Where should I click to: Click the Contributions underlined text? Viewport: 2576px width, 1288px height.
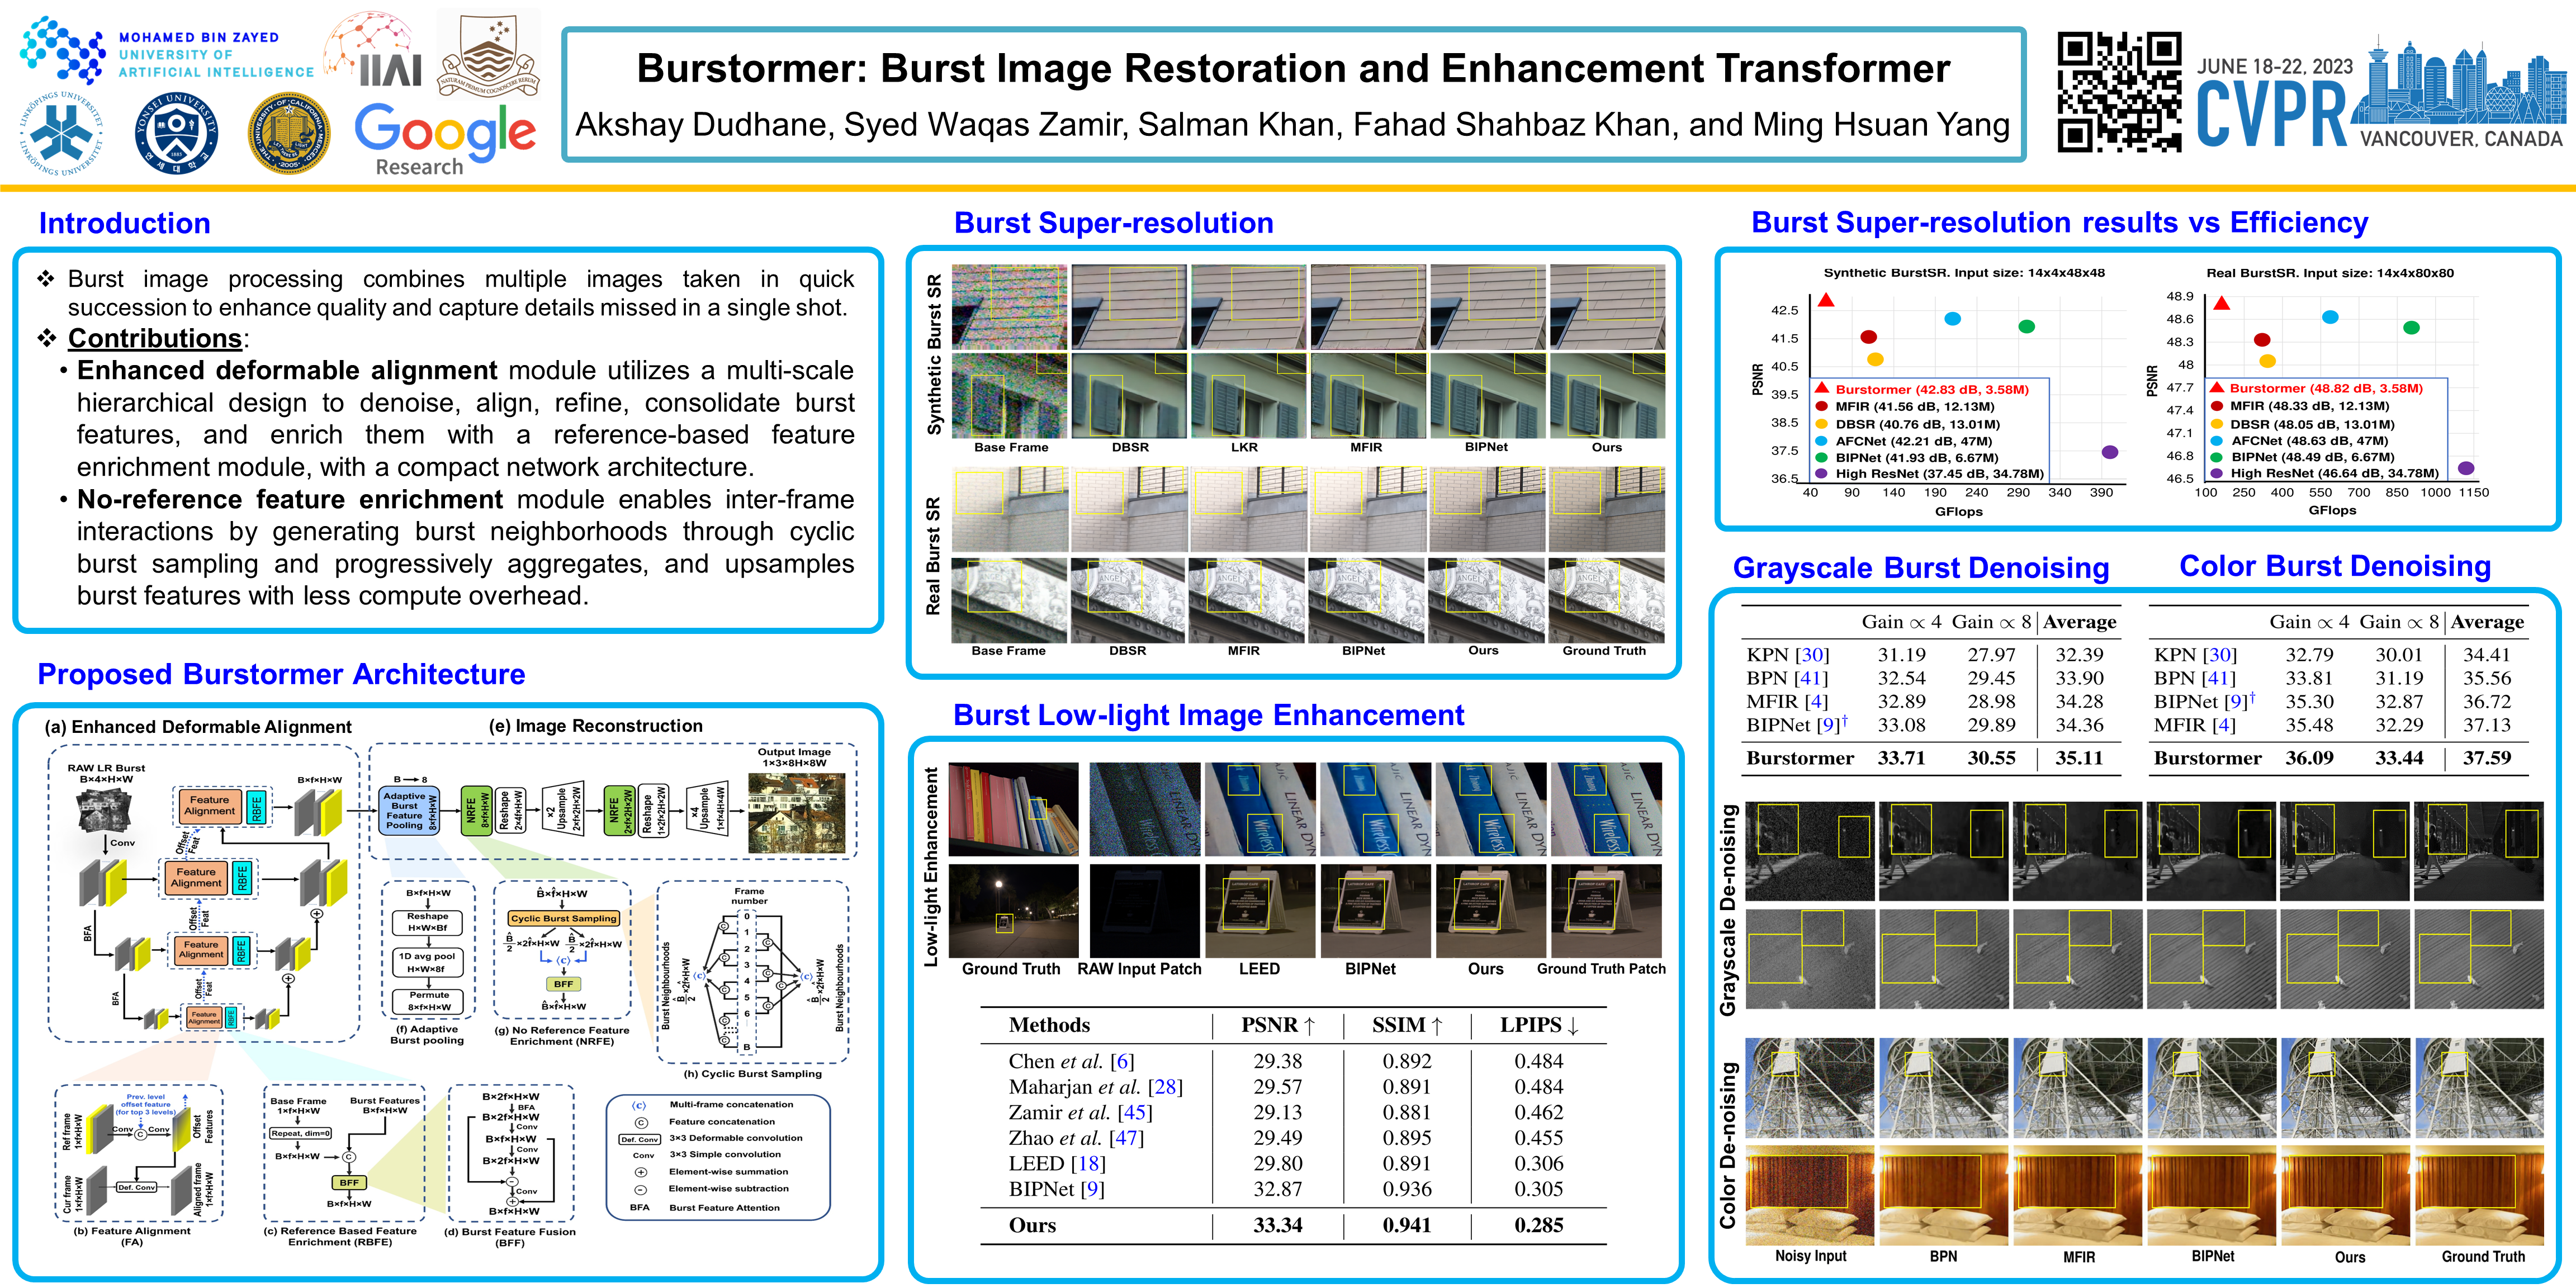[154, 338]
